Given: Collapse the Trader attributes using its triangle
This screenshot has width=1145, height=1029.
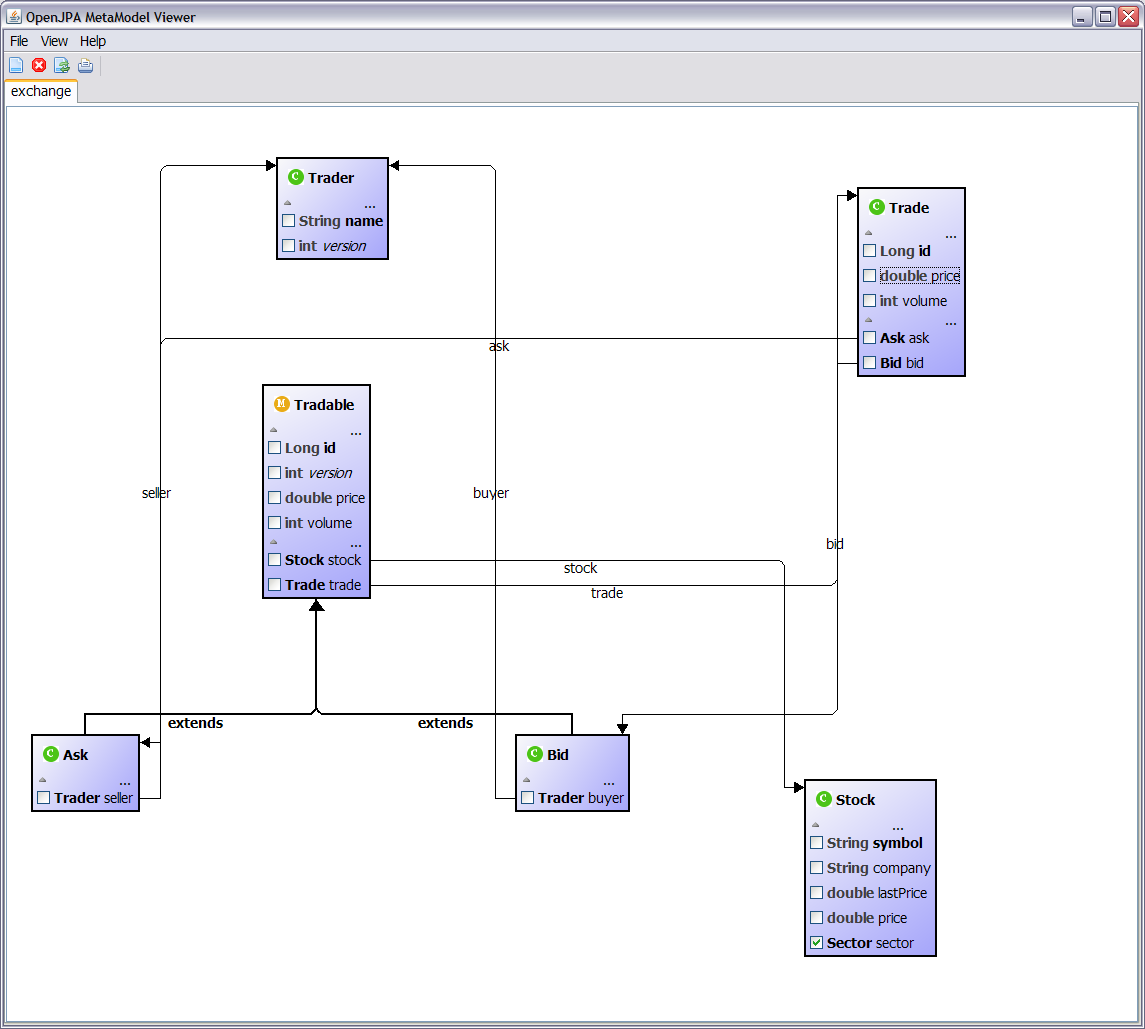Looking at the screenshot, I should pyautogui.click(x=287, y=203).
